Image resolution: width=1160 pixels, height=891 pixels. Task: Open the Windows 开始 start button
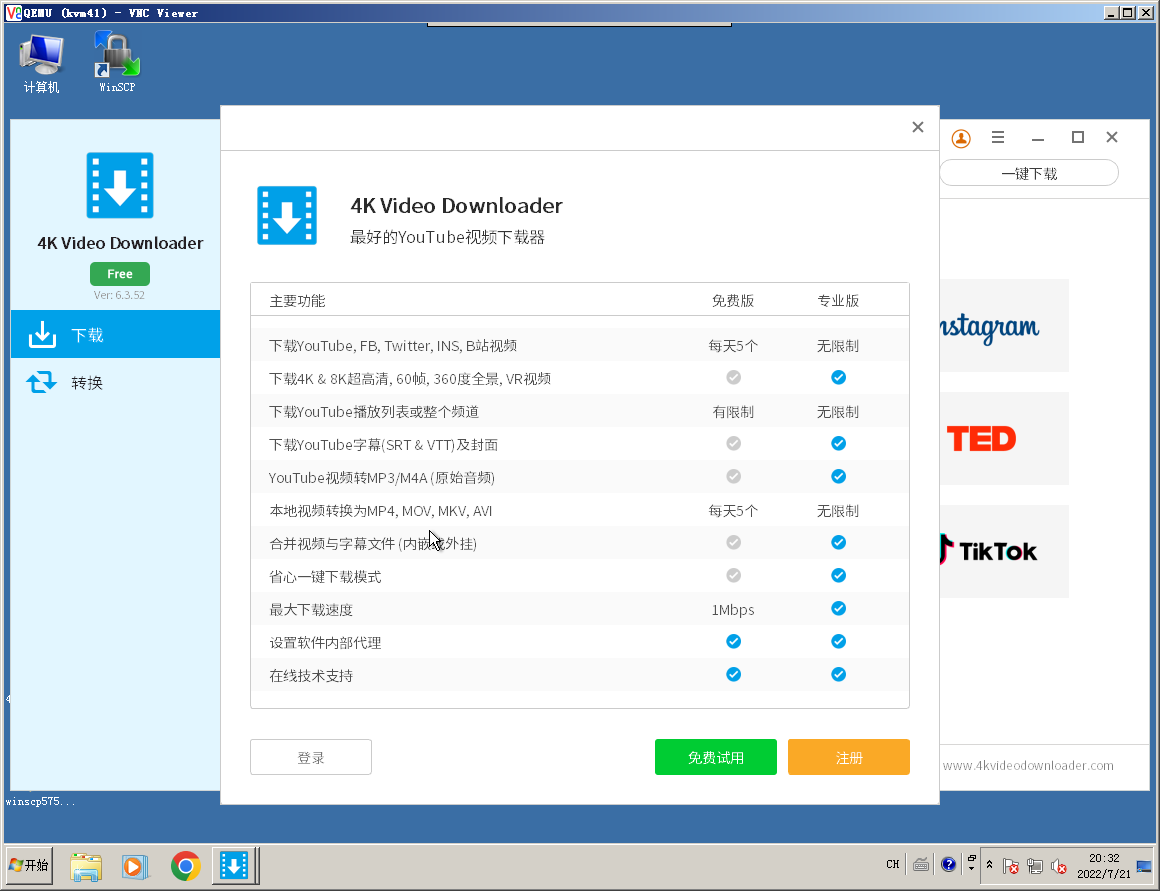[x=30, y=865]
